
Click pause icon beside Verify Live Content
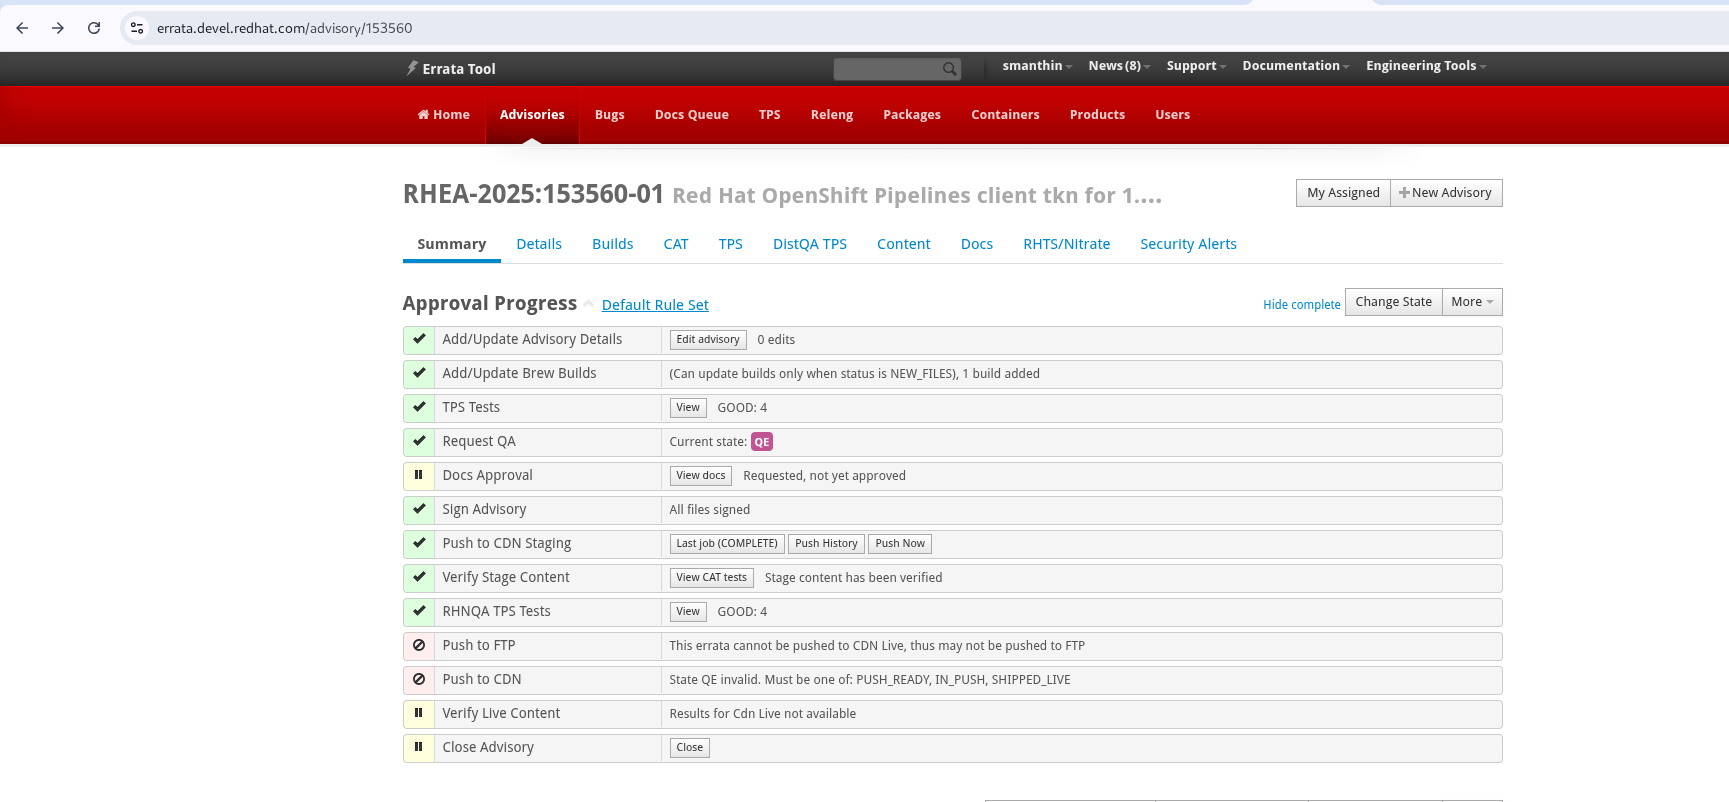pos(419,713)
